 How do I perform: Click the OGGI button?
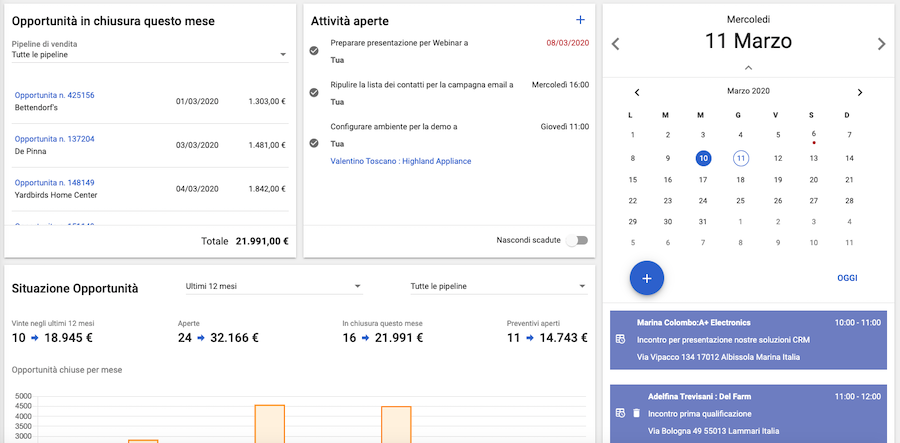click(847, 278)
